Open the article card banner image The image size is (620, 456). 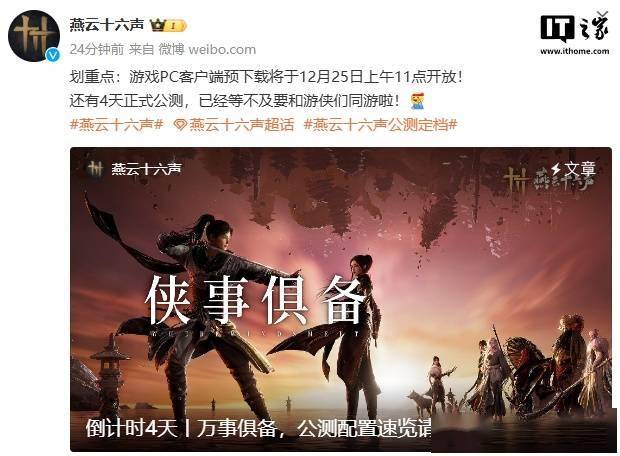point(341,299)
